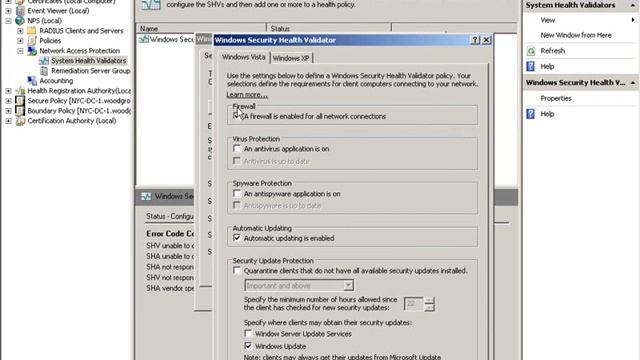This screenshot has height=360, width=640.
Task: Open the Learn more... link
Action: (247, 95)
